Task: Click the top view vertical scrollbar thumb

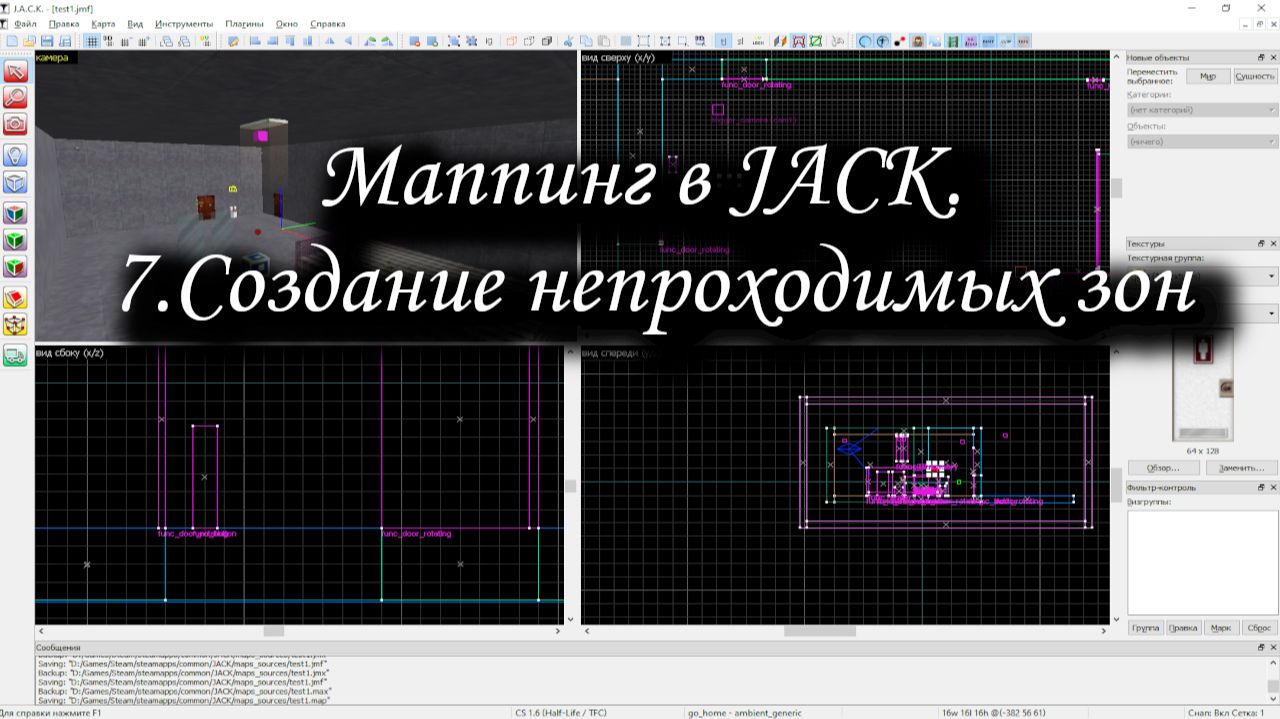Action: click(1117, 187)
